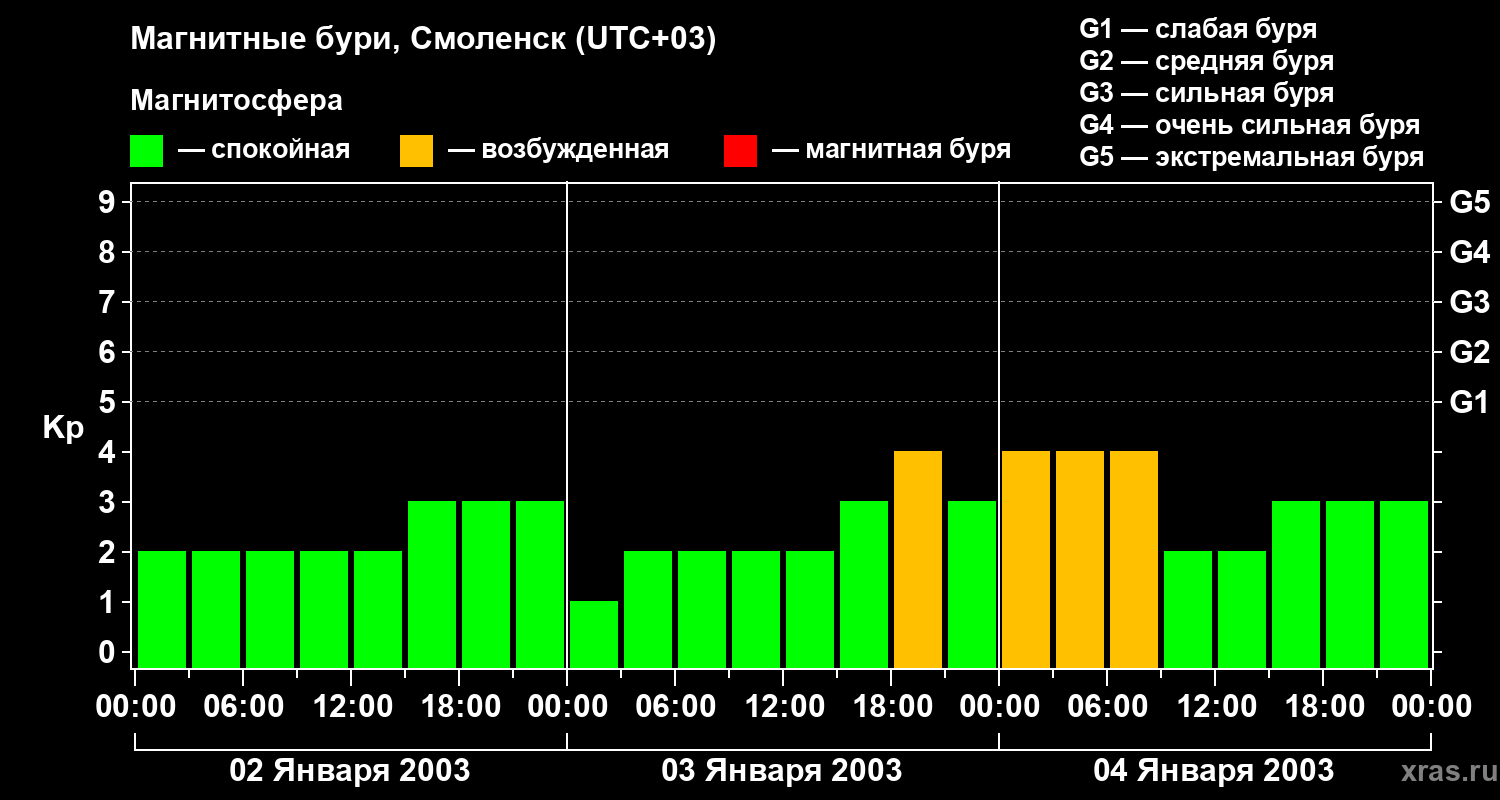Click the last green bar on 04 Января

tap(1404, 584)
